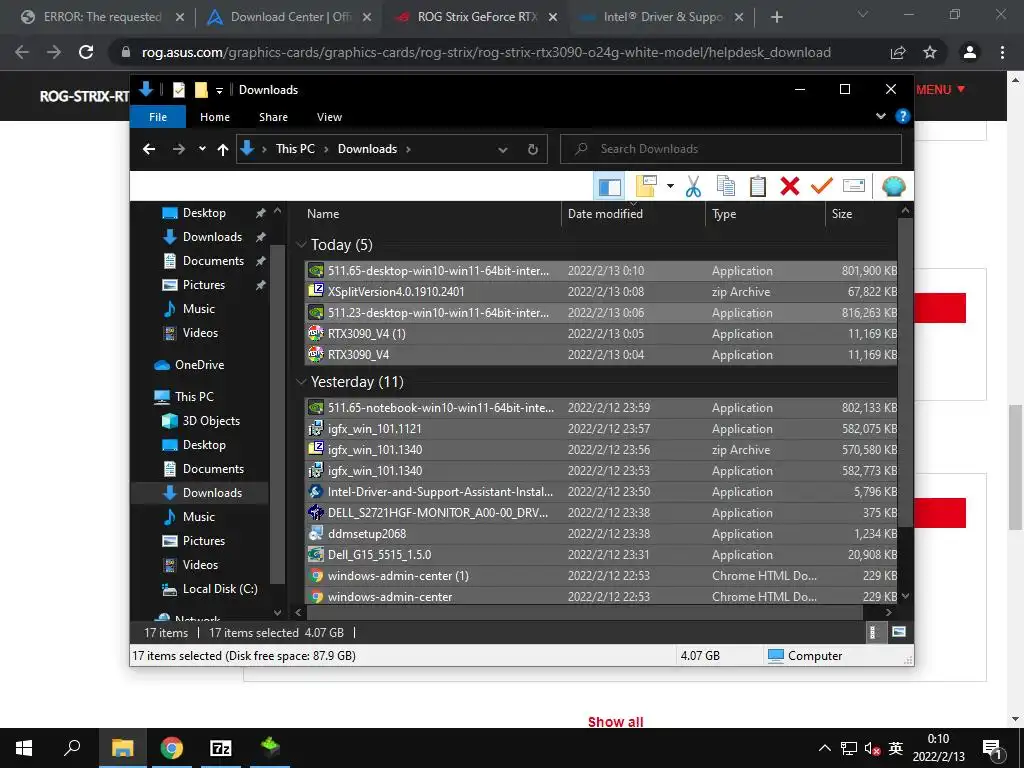1024x768 pixels.
Task: Refresh the Downloads folder
Action: tap(533, 150)
